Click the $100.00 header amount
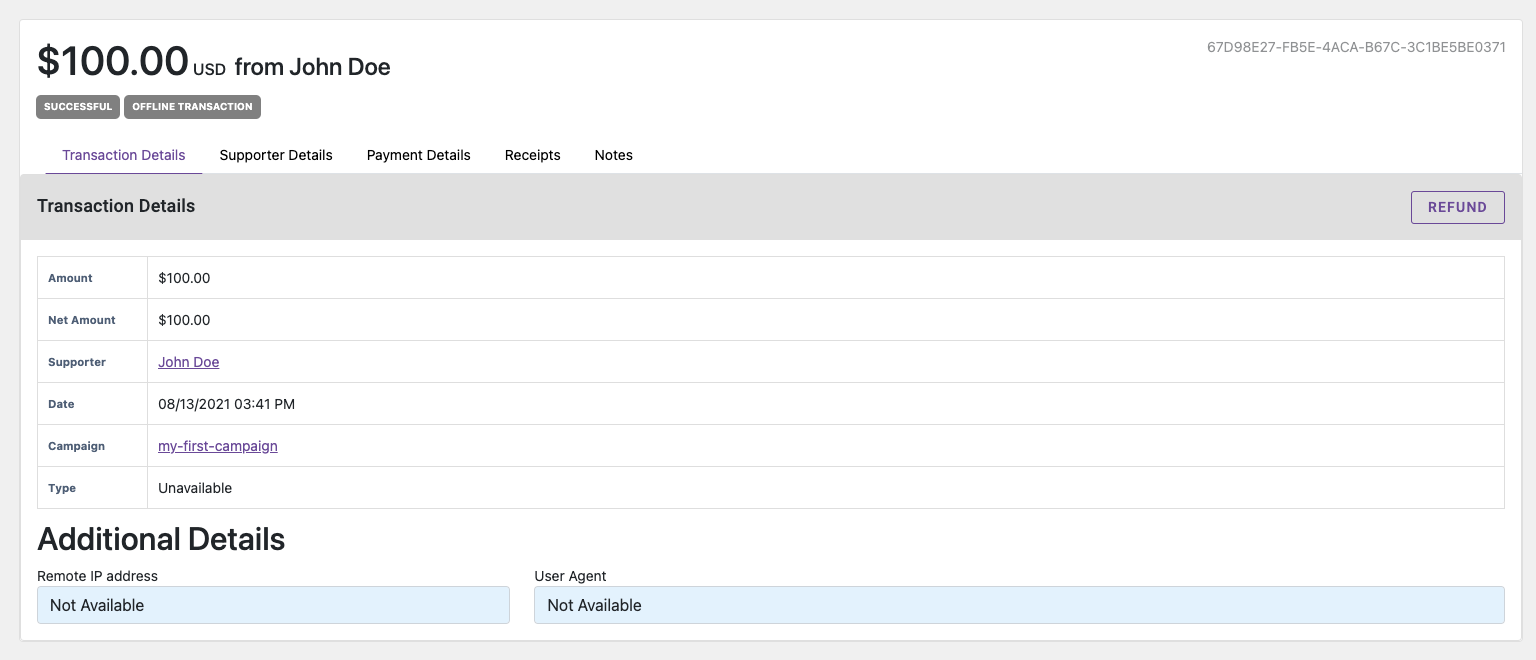This screenshot has height=660, width=1536. [x=113, y=62]
